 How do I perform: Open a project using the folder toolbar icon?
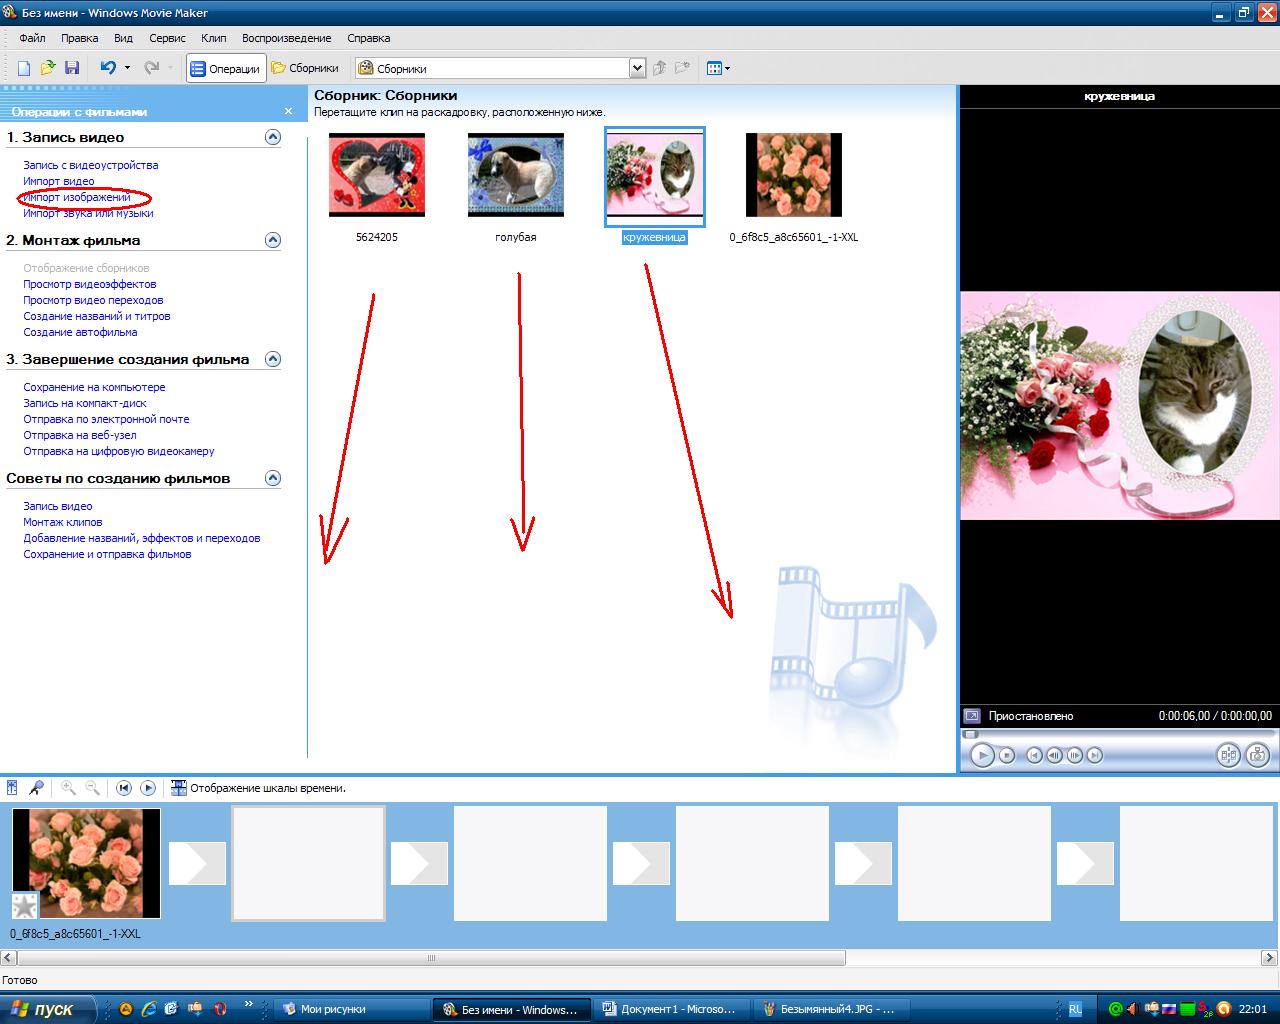tap(47, 68)
